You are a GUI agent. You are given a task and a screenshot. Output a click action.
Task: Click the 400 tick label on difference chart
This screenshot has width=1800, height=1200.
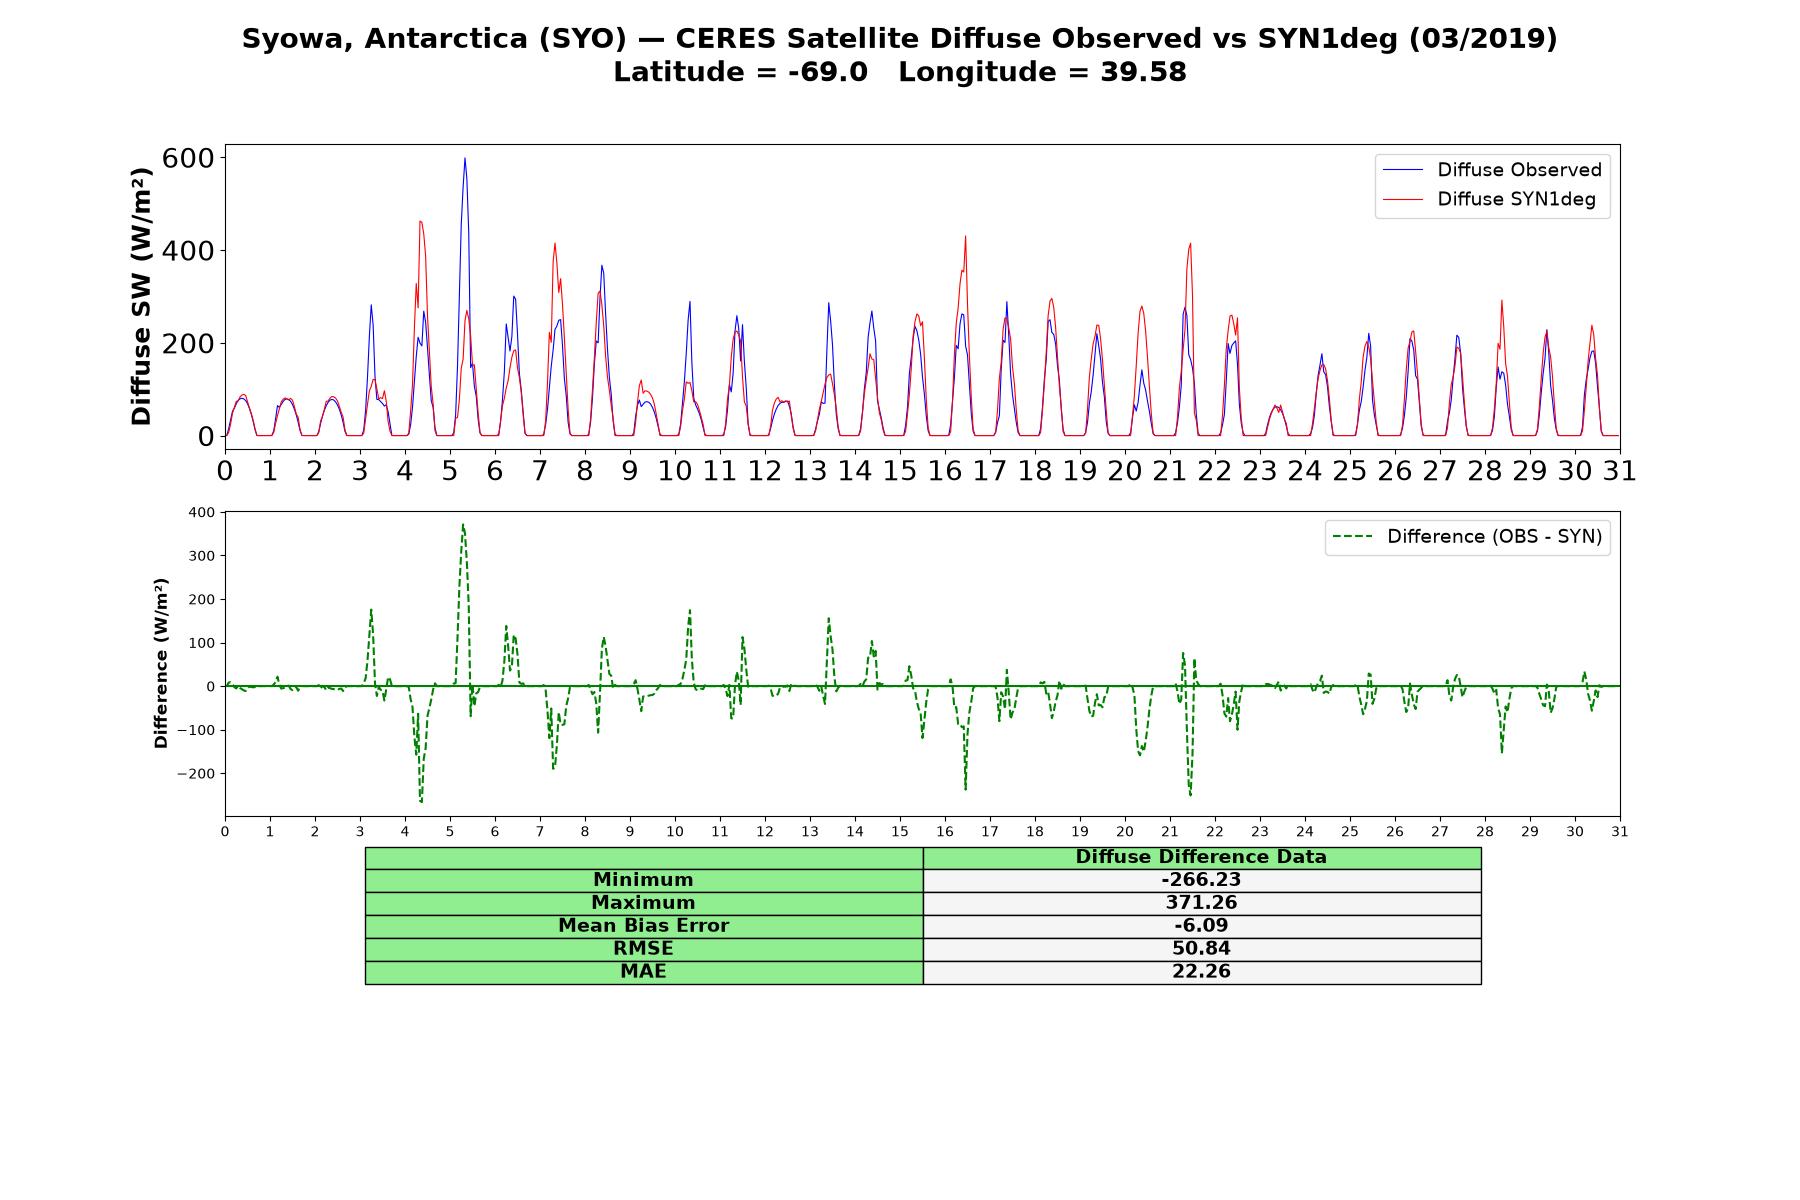pos(201,512)
